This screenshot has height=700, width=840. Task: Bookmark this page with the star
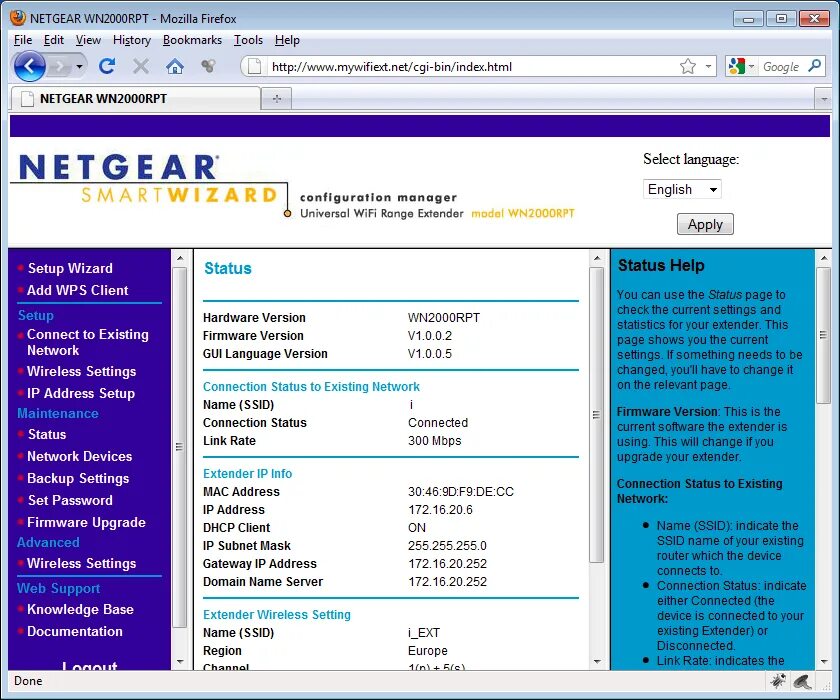[688, 66]
